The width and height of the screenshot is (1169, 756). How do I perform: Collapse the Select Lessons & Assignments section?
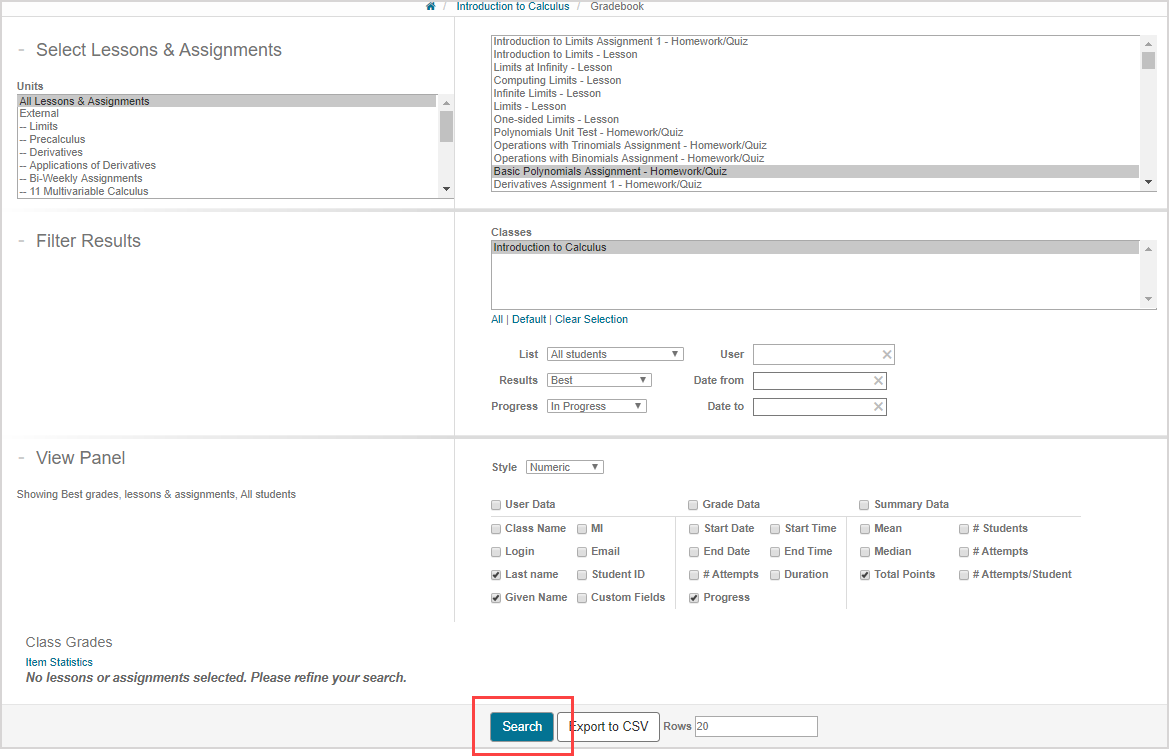tap(21, 50)
